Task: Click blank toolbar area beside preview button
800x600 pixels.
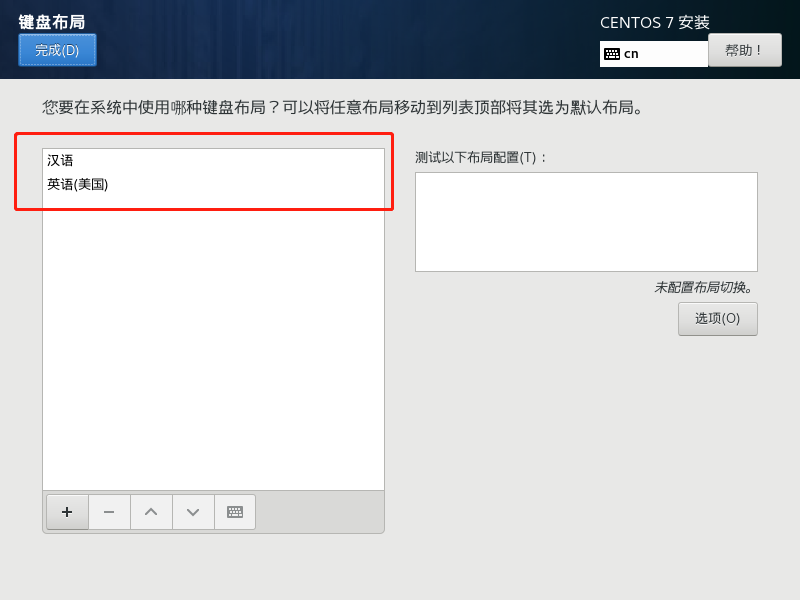Action: [x=319, y=512]
